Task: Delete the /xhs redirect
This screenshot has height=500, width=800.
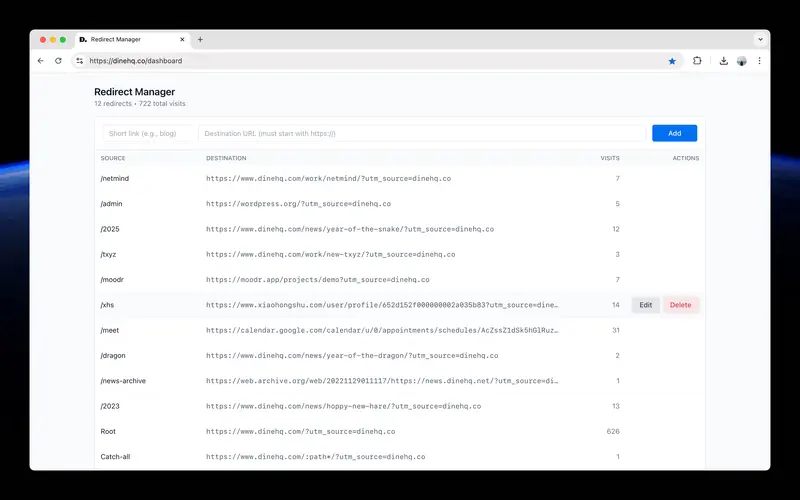Action: (x=680, y=305)
